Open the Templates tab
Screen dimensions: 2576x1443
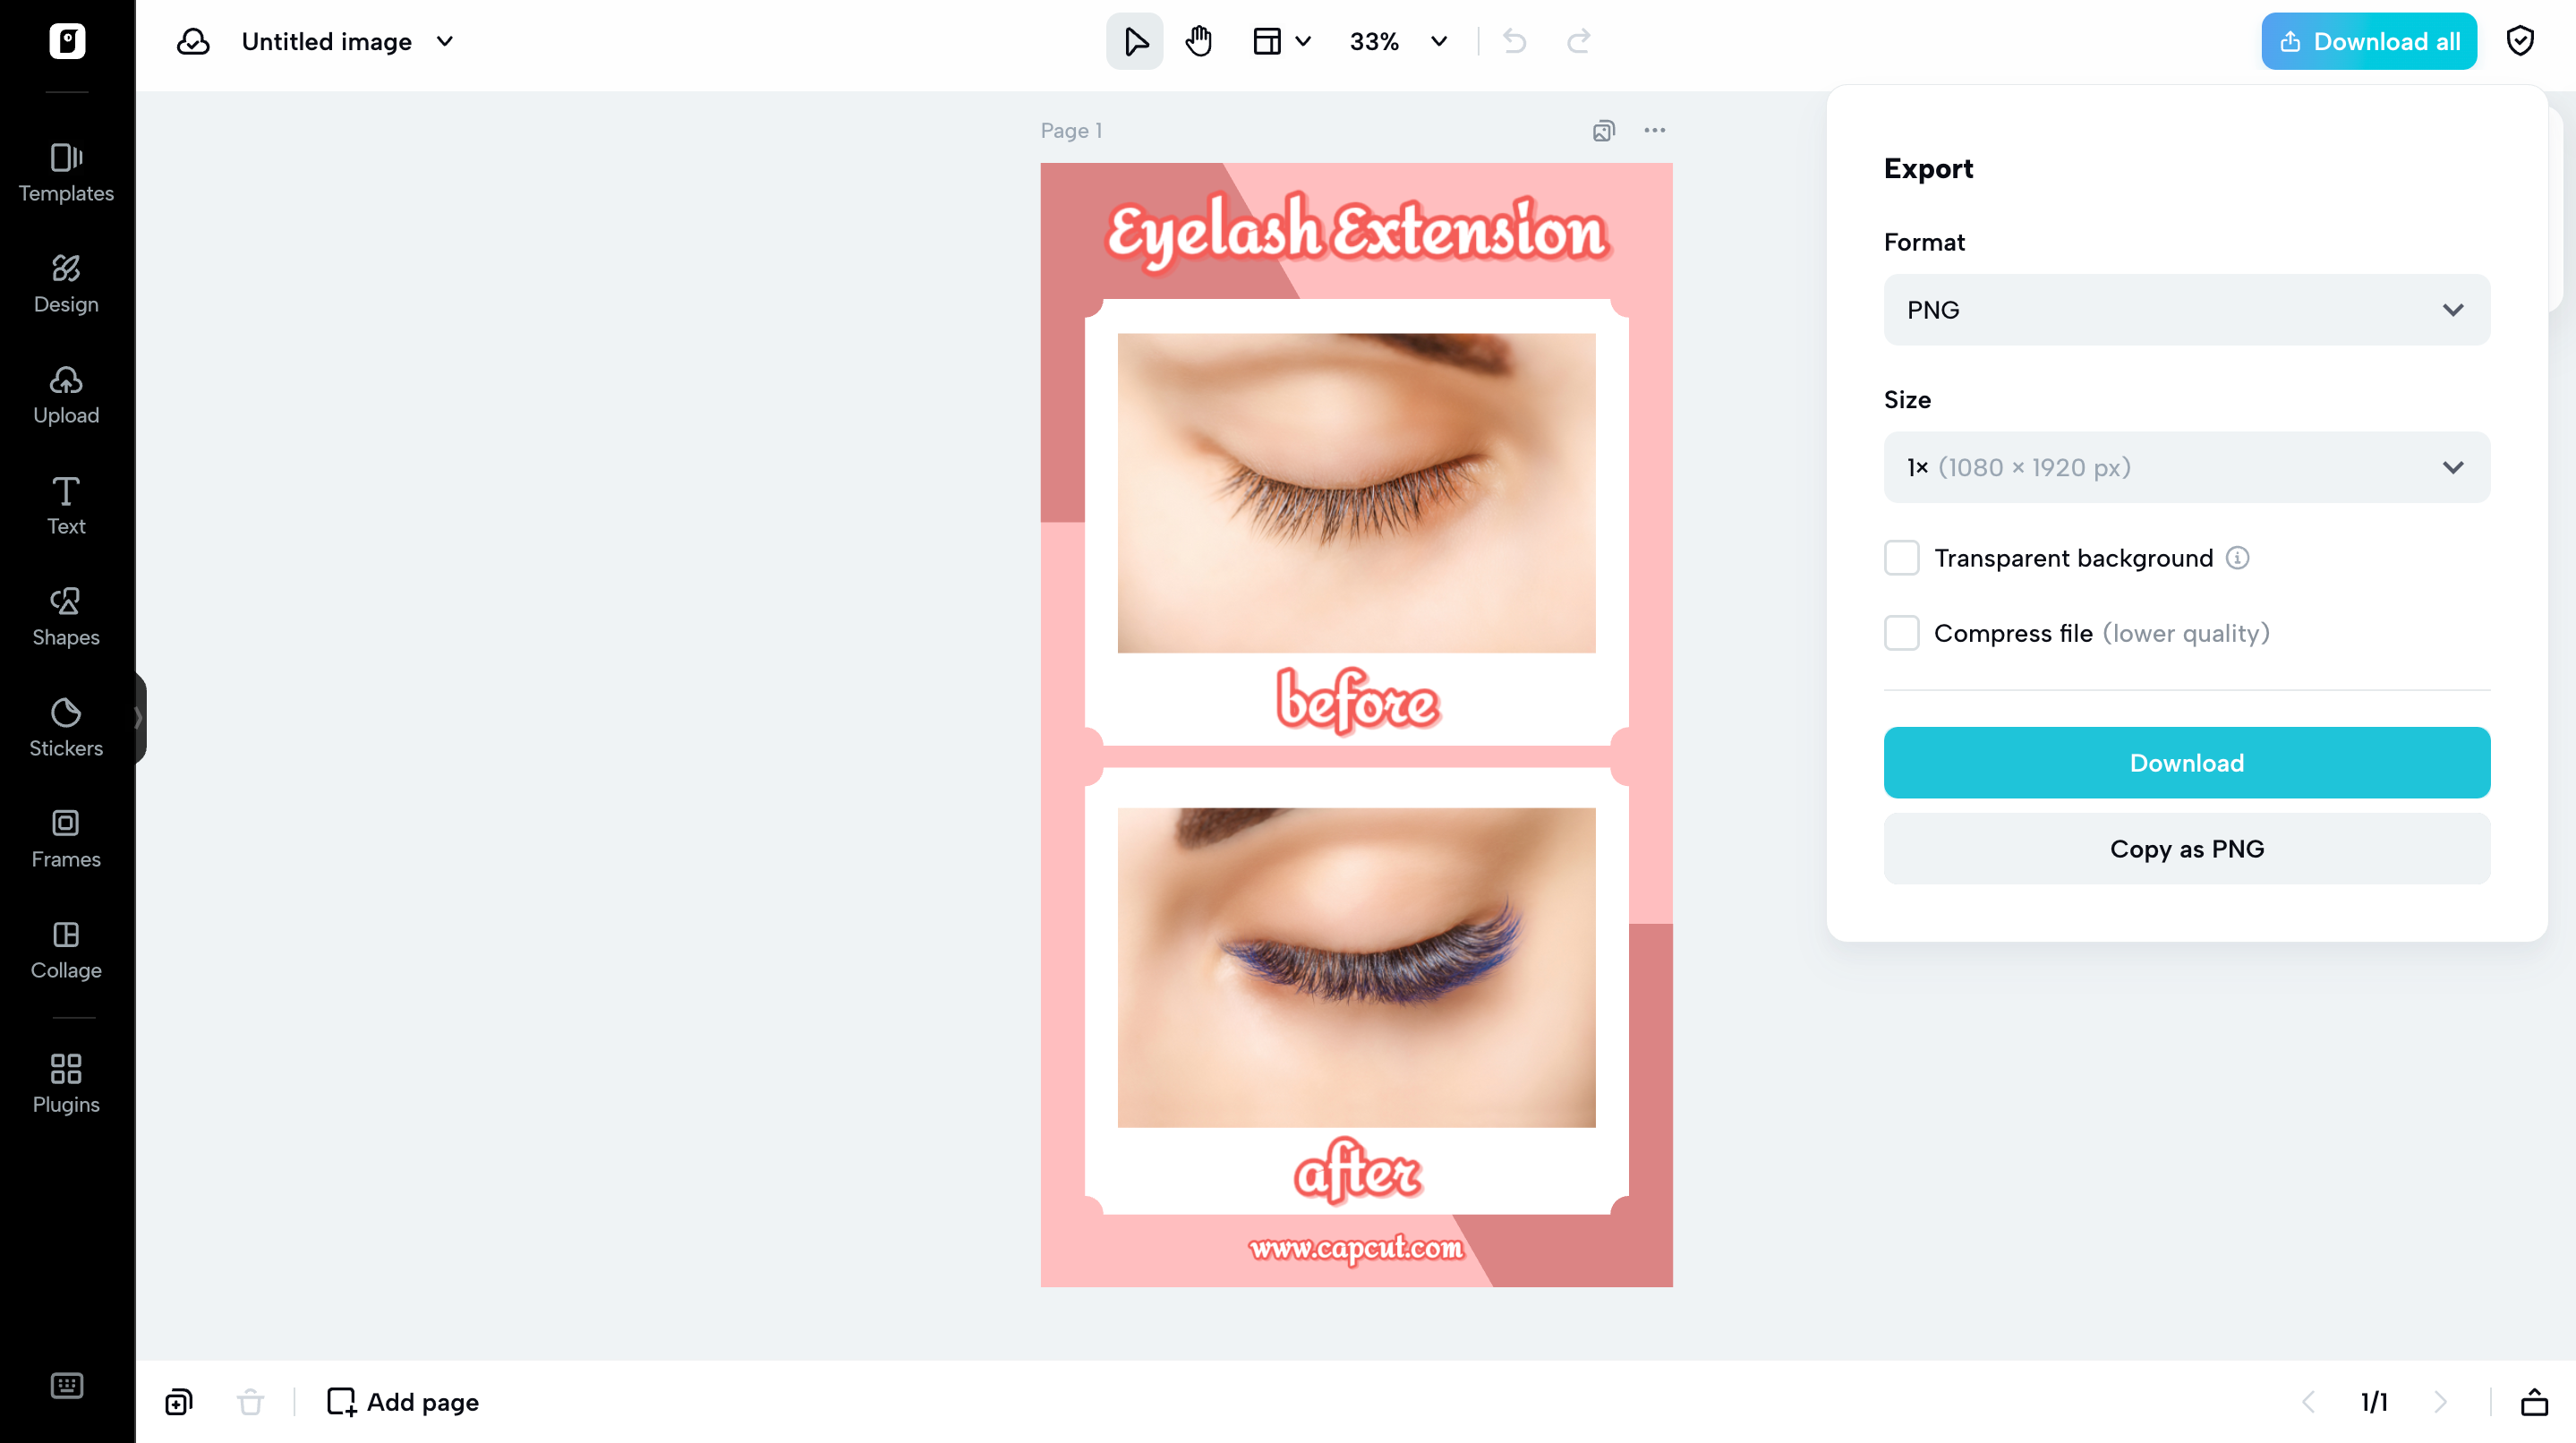pos(66,172)
